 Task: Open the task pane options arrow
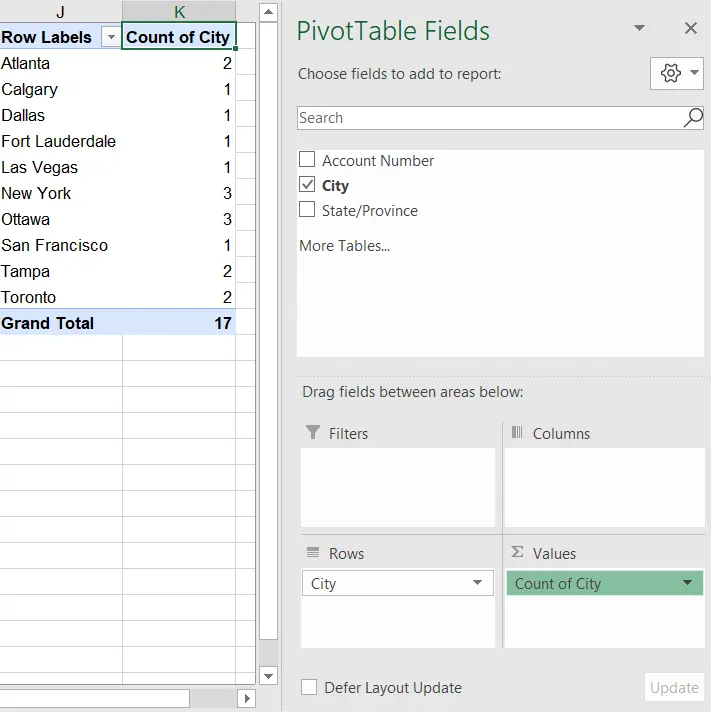coord(640,29)
